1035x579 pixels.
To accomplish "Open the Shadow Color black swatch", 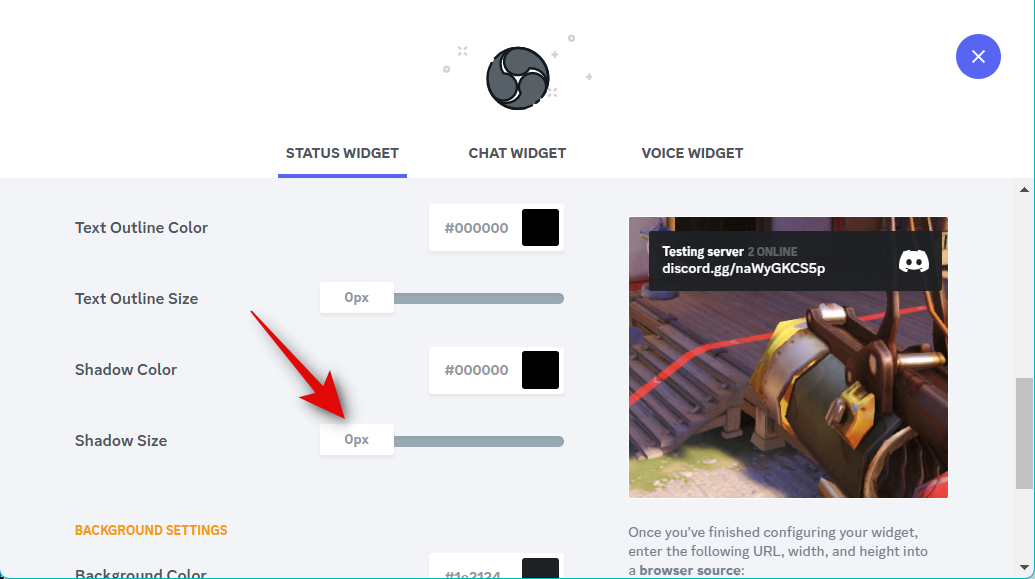I will click(x=540, y=370).
